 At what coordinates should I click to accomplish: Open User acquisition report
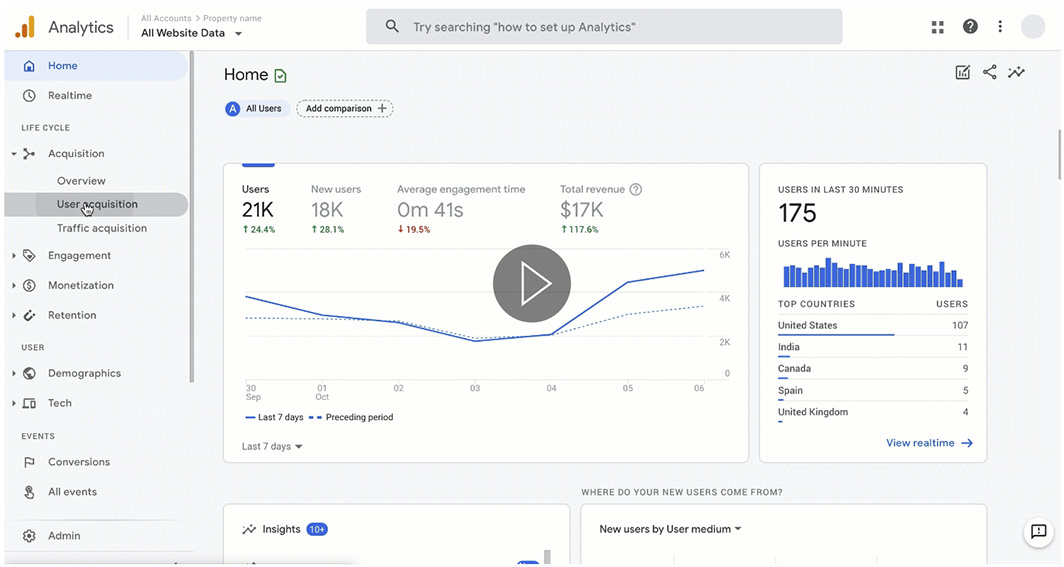coord(96,204)
